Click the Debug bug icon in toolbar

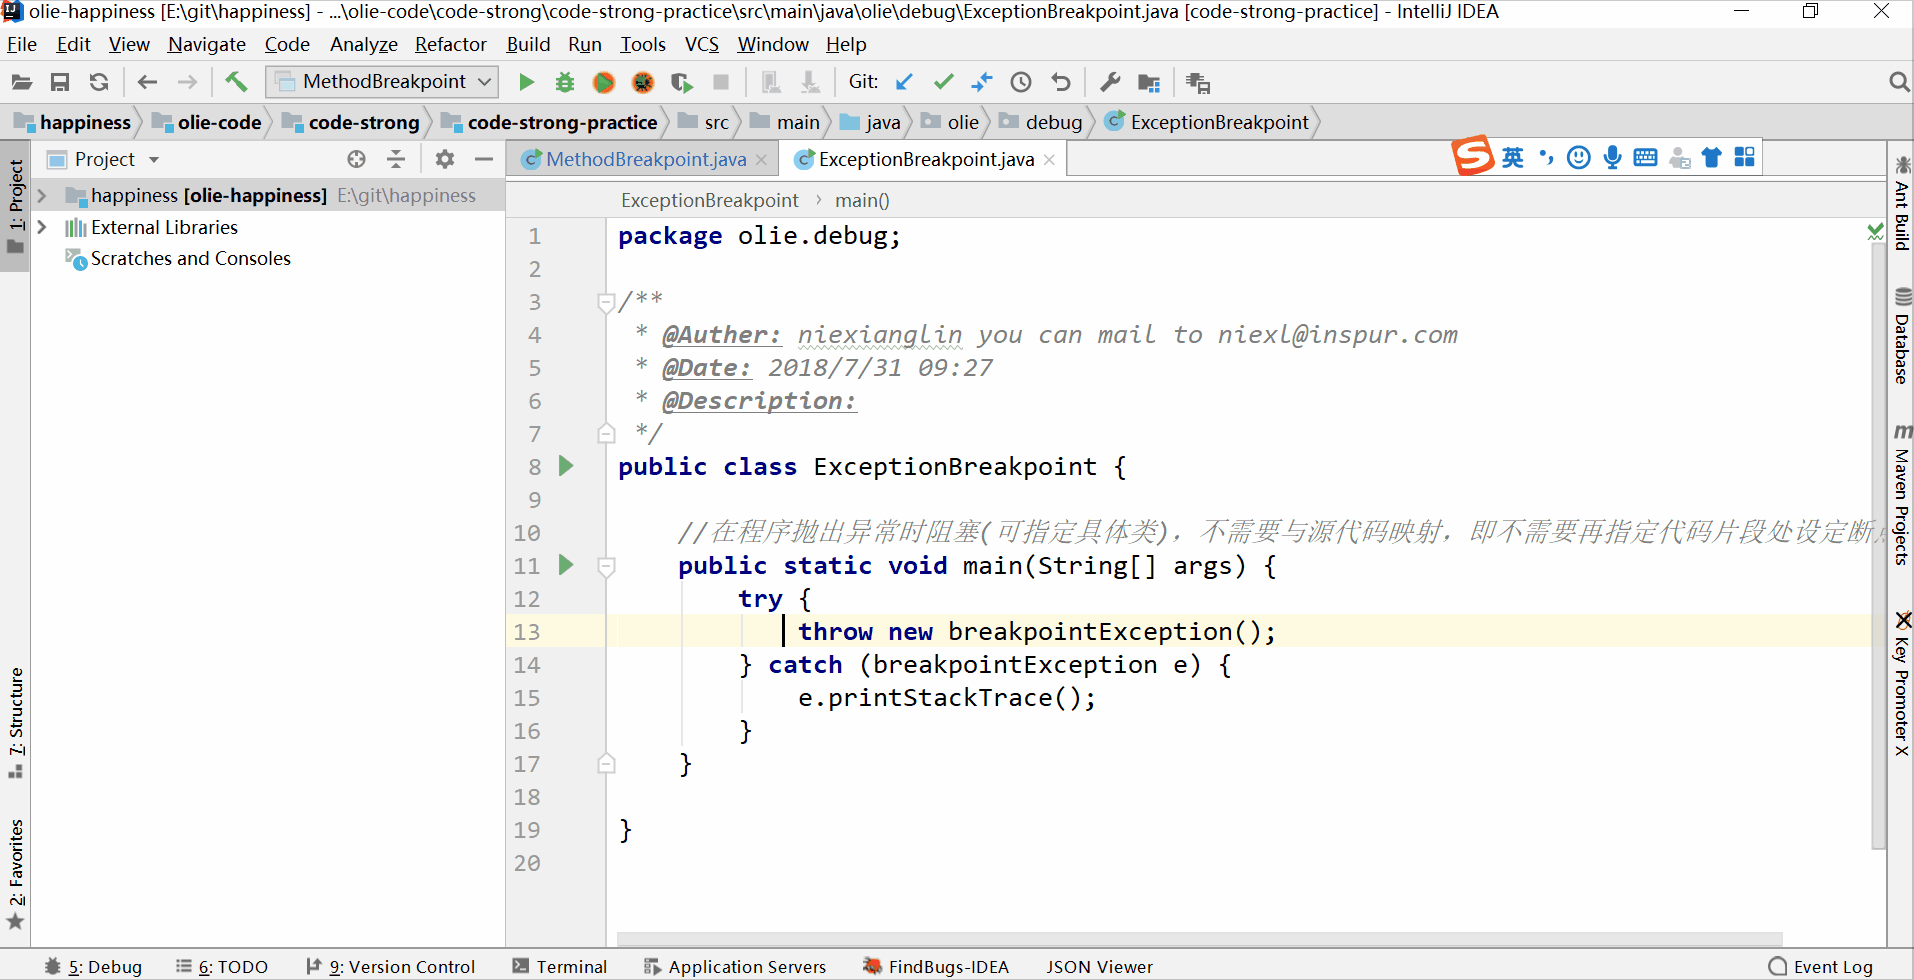click(565, 82)
